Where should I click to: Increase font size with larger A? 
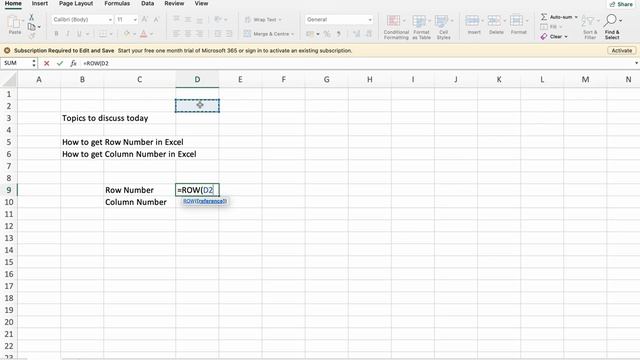coord(144,19)
